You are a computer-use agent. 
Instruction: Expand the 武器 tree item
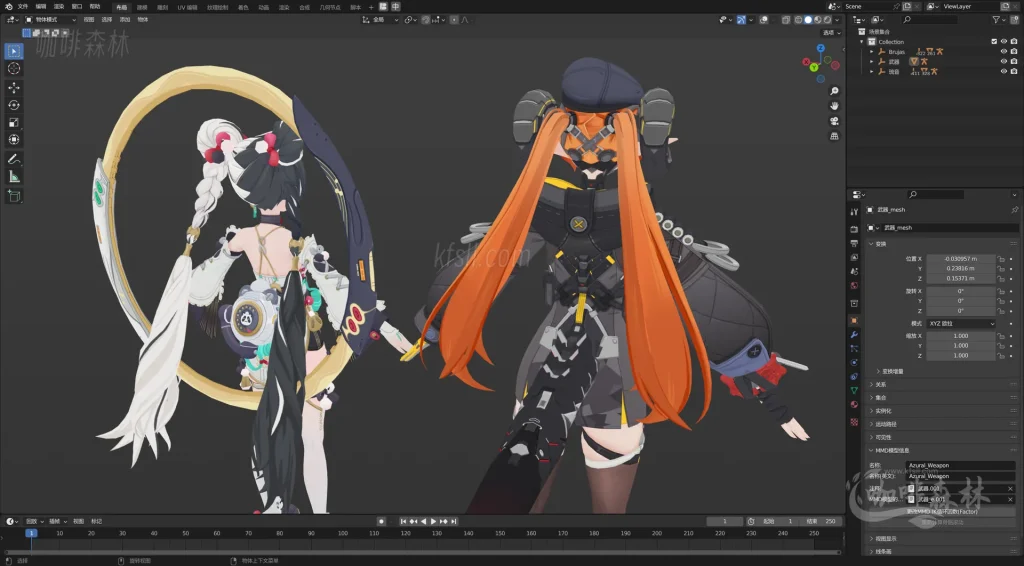pos(871,61)
